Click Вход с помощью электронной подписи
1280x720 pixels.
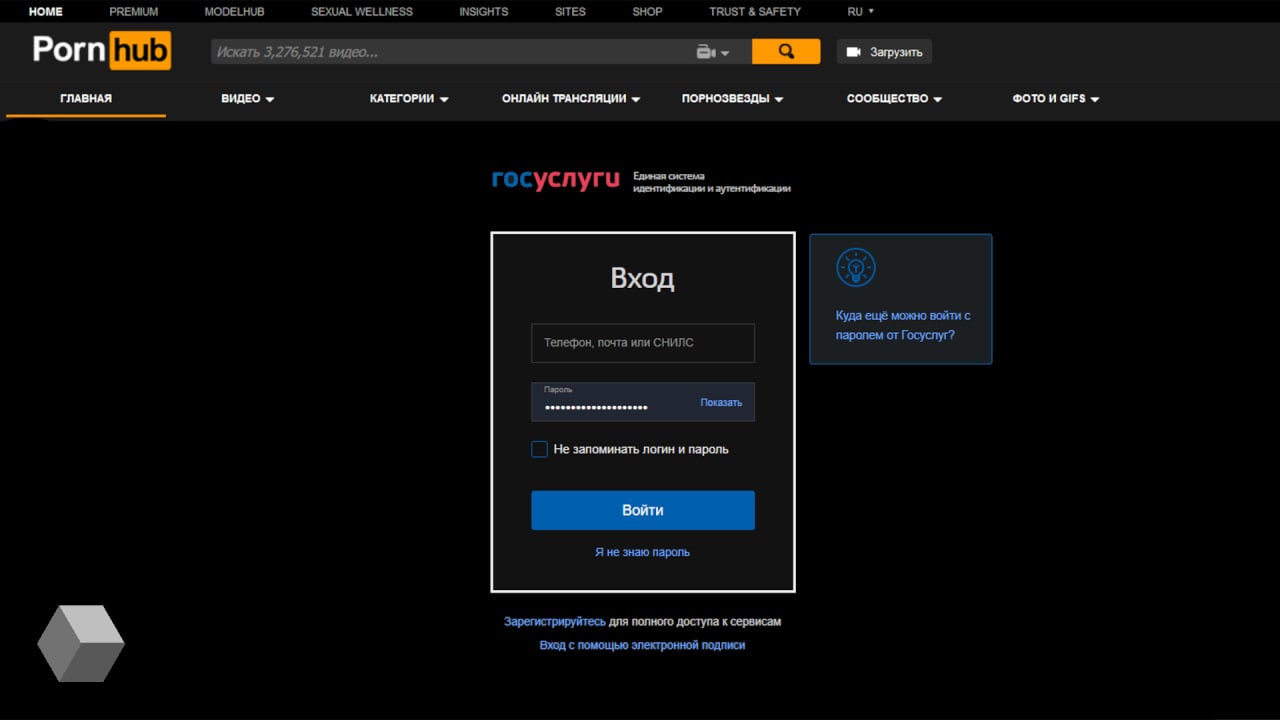pos(642,645)
